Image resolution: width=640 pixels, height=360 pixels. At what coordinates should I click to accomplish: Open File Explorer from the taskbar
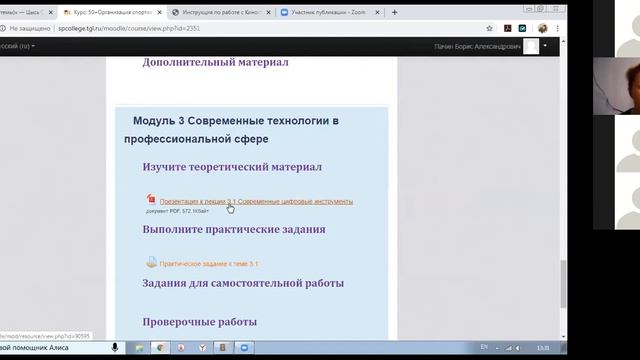(x=140, y=348)
